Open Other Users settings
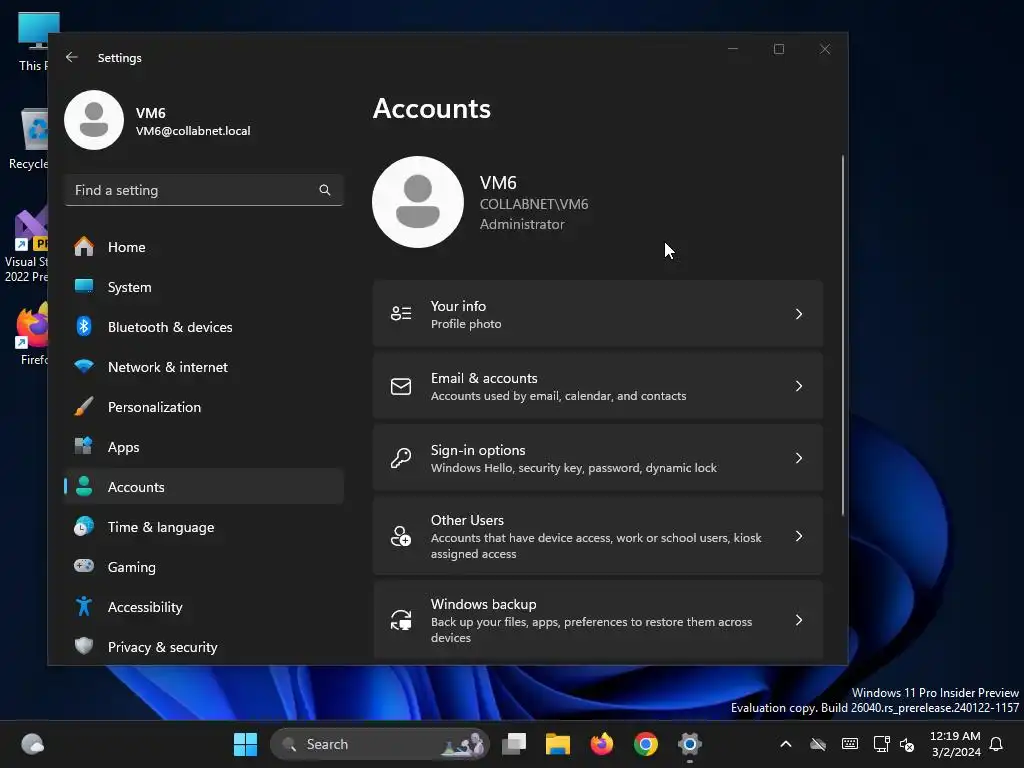This screenshot has width=1024, height=768. point(598,536)
